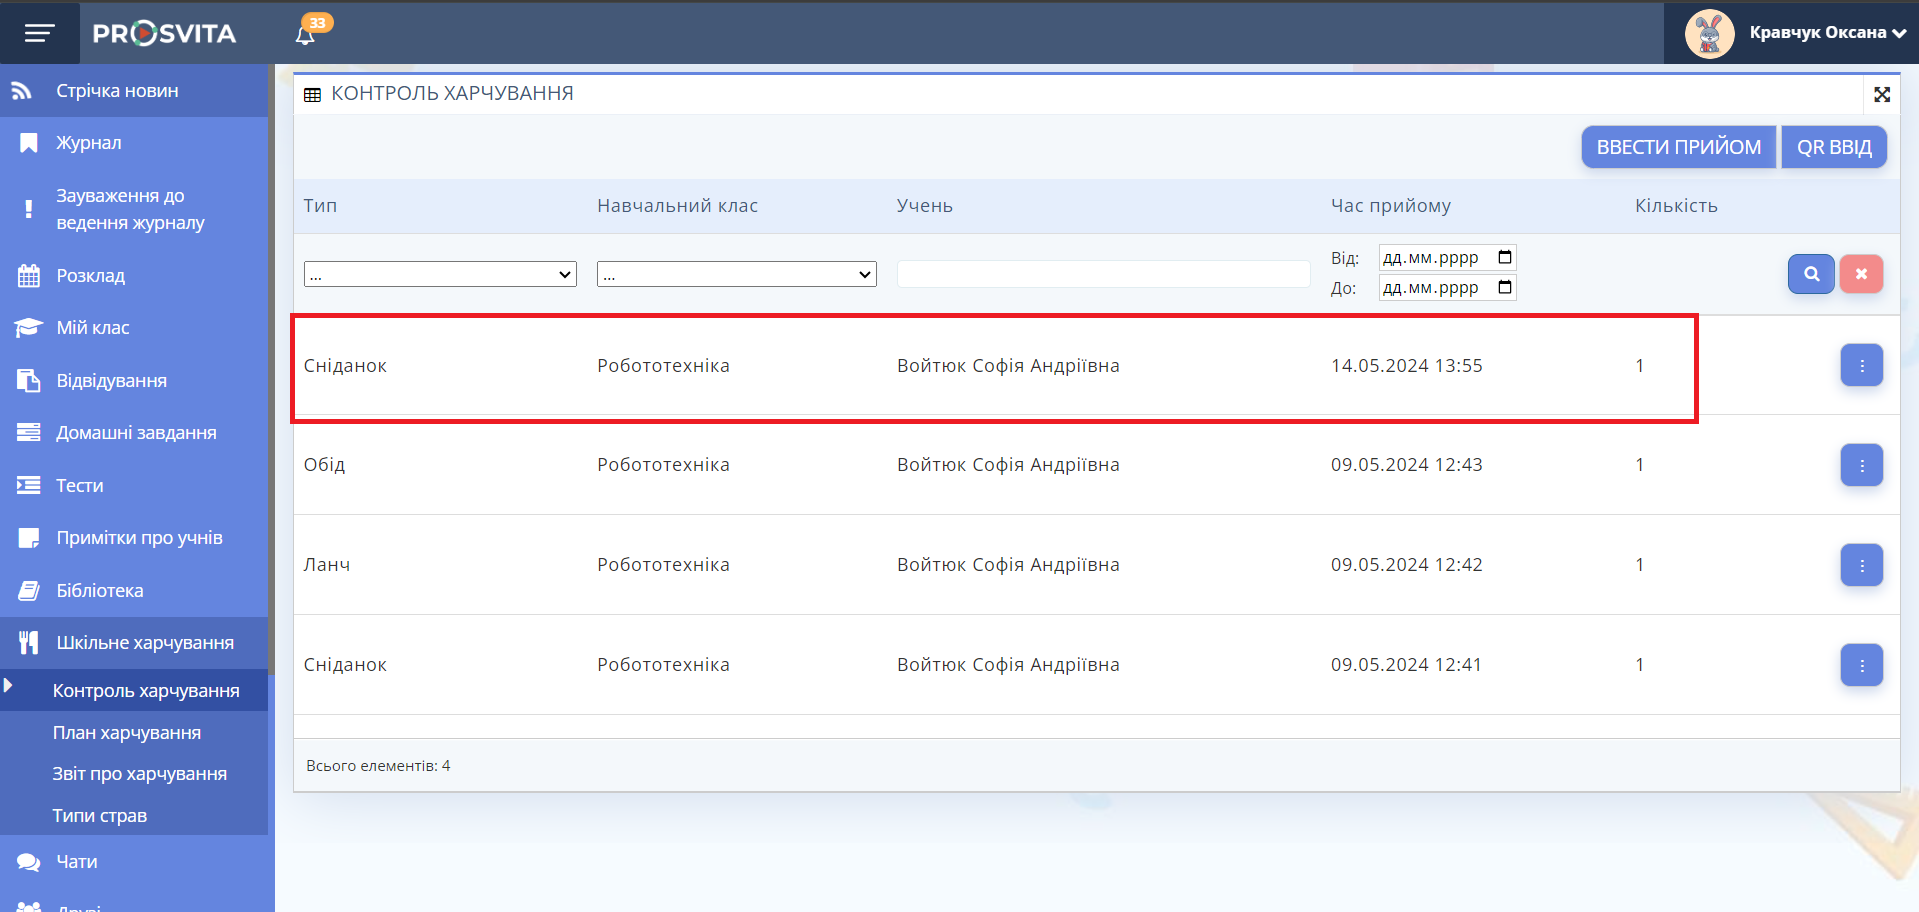This screenshot has height=912, width=1919.
Task: Open План харчування in the sidebar
Action: click(x=127, y=733)
